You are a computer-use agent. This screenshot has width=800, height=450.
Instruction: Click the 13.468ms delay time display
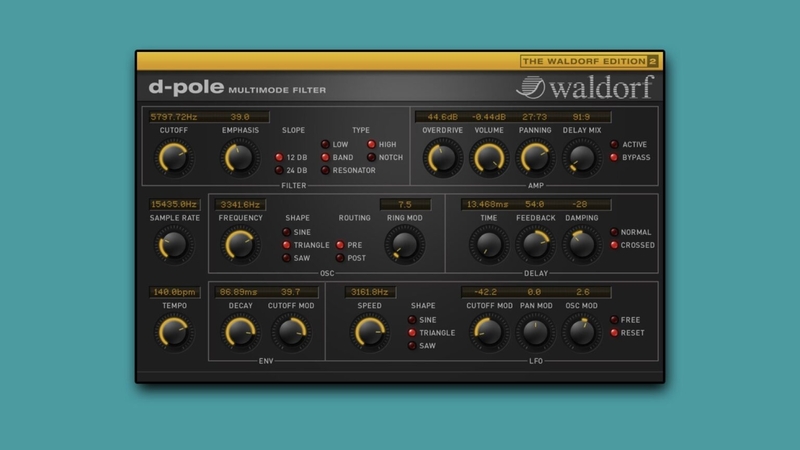[487, 205]
